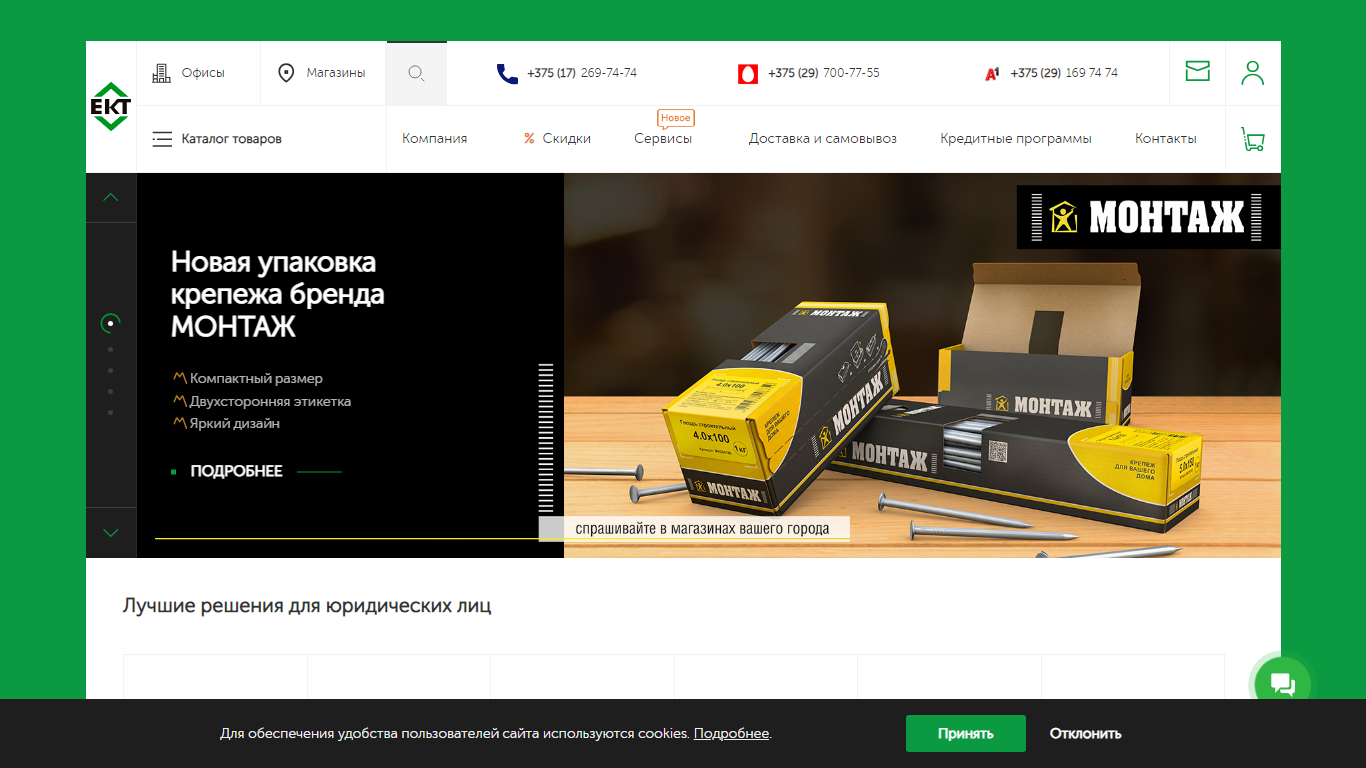Click the percent discounts icon

point(529,139)
